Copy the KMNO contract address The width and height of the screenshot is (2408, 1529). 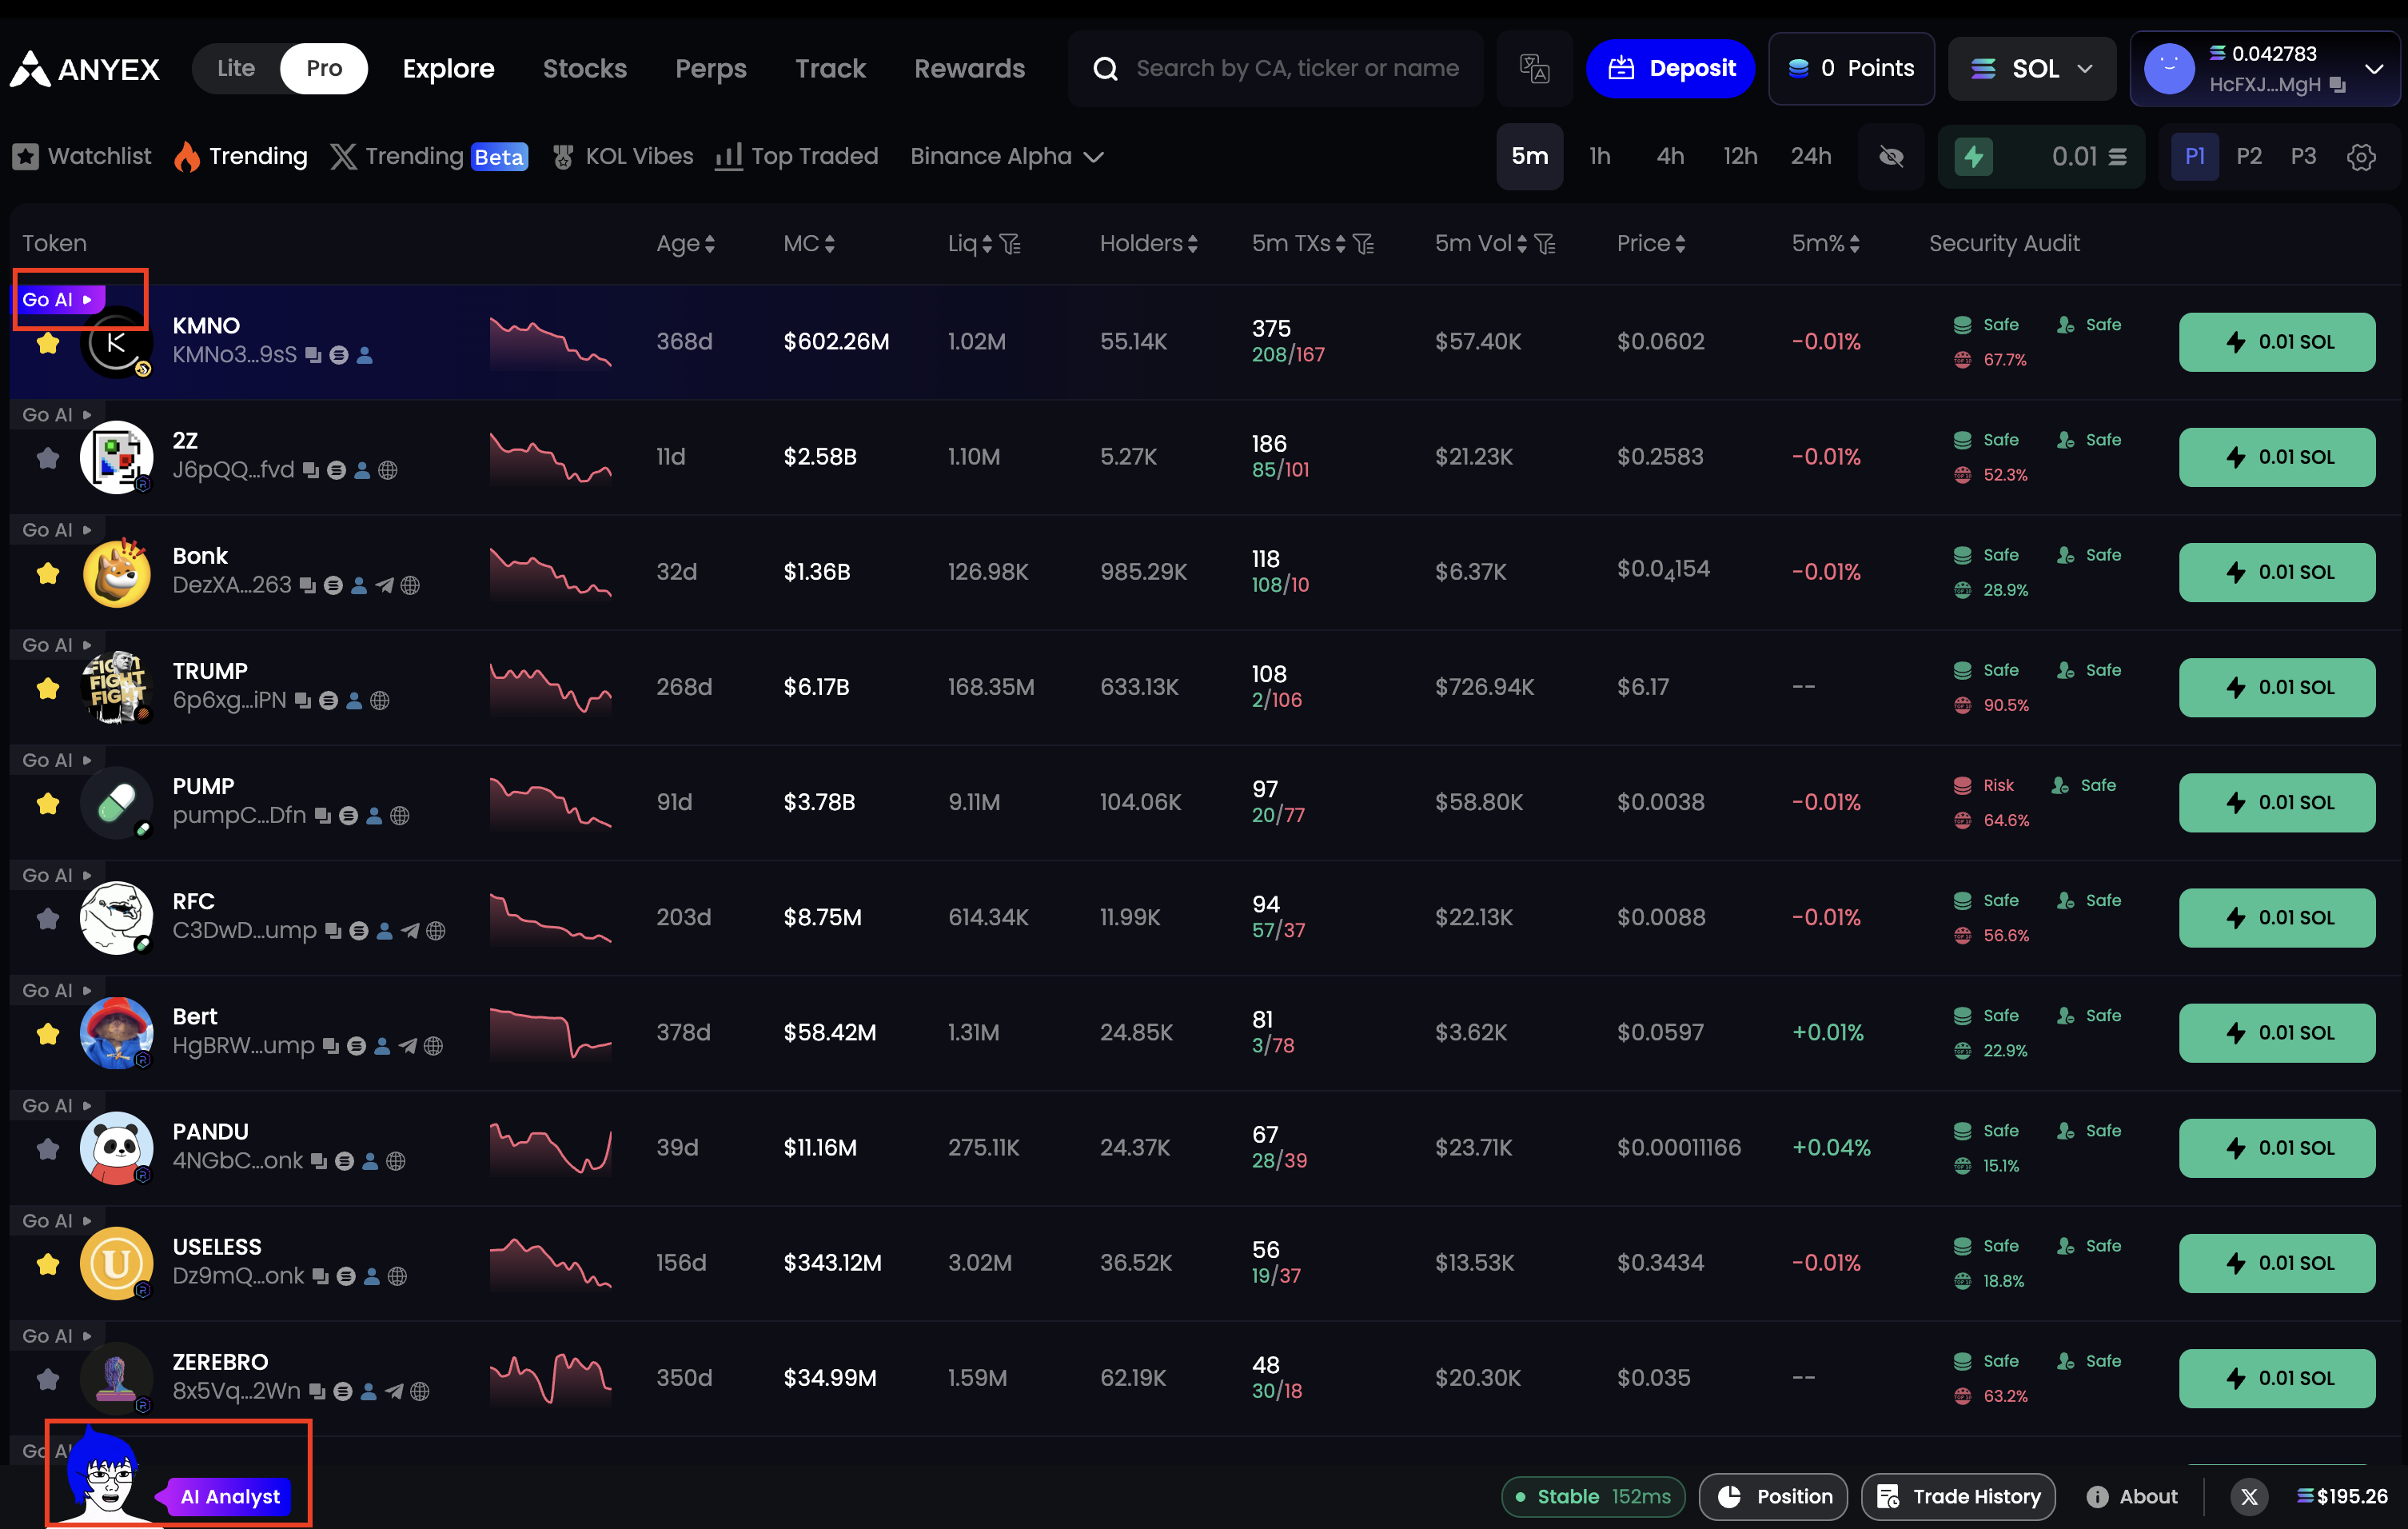313,355
